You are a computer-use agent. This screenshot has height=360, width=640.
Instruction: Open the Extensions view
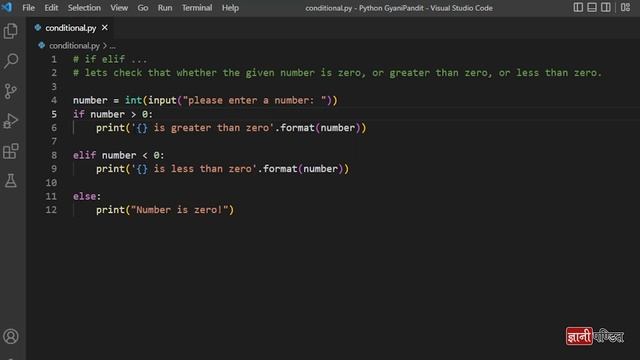tap(11, 151)
